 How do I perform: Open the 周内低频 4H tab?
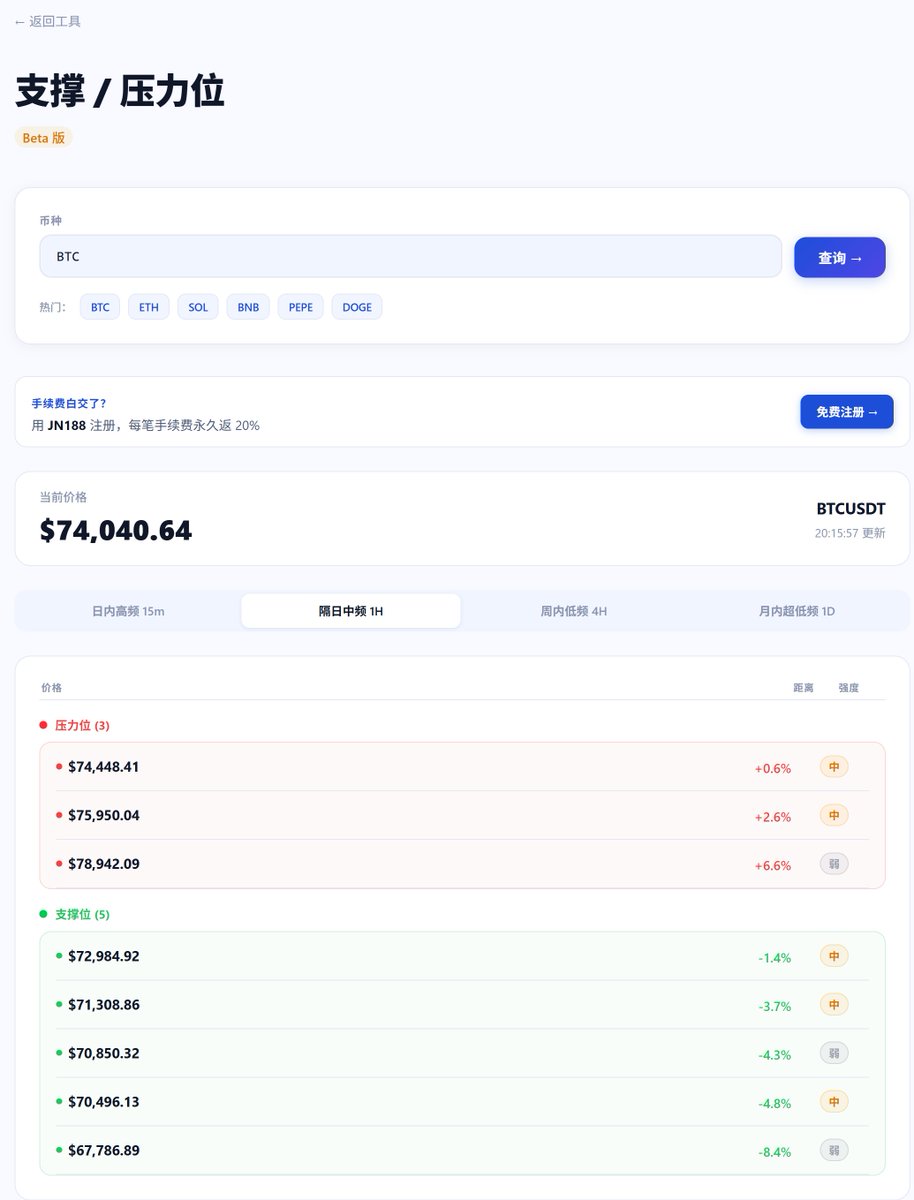click(573, 611)
